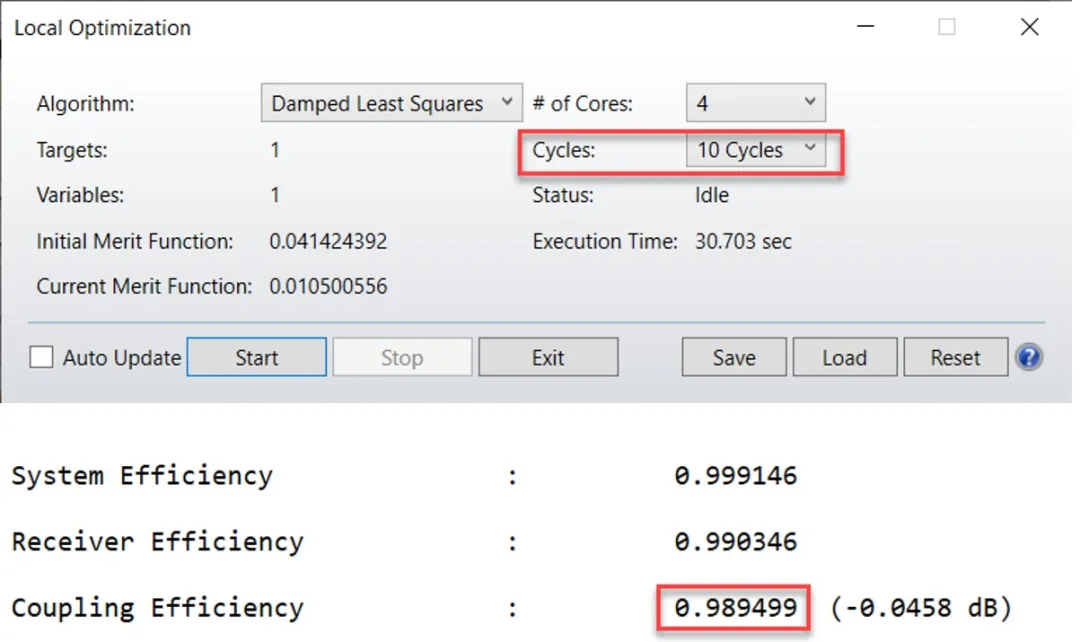The width and height of the screenshot is (1080, 642).
Task: Click the Local Optimization title bar text
Action: 102,28
